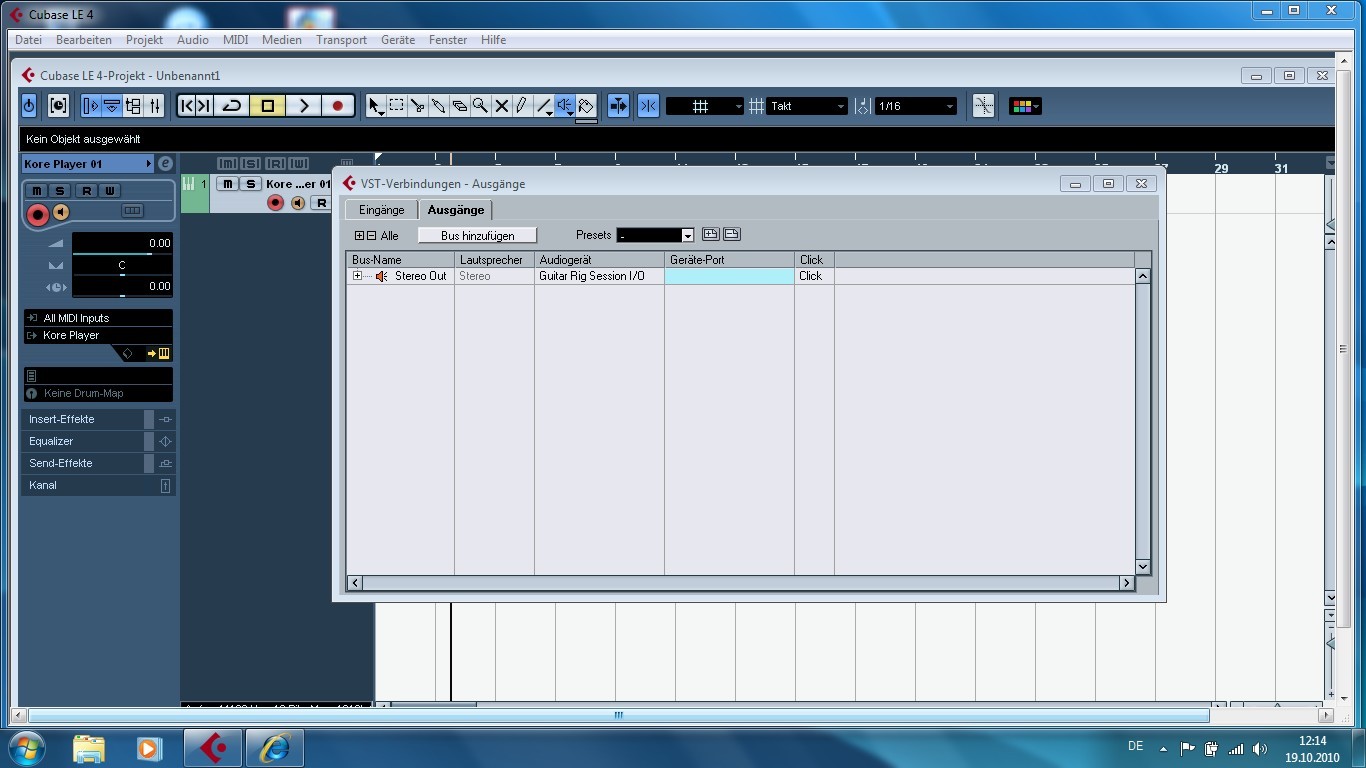Click the Bus hinzufügen button
Viewport: 1366px width, 768px height.
tap(477, 235)
